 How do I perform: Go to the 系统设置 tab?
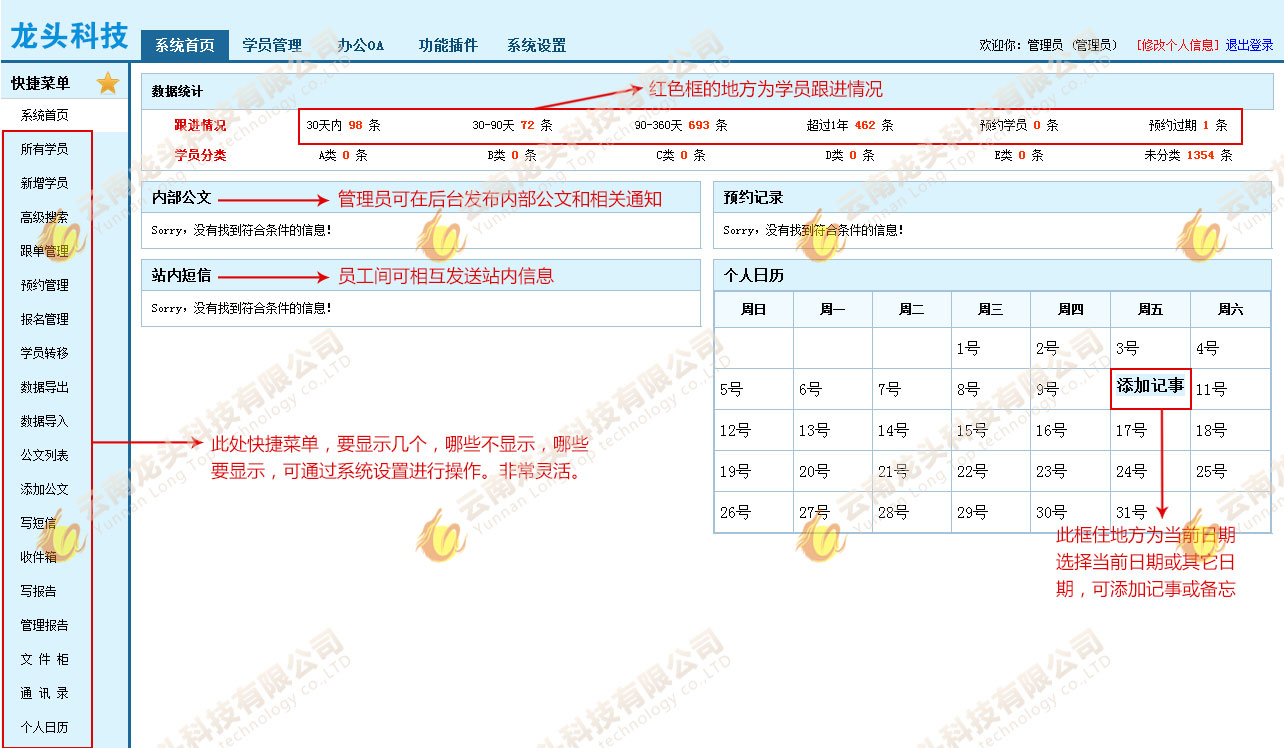point(536,45)
